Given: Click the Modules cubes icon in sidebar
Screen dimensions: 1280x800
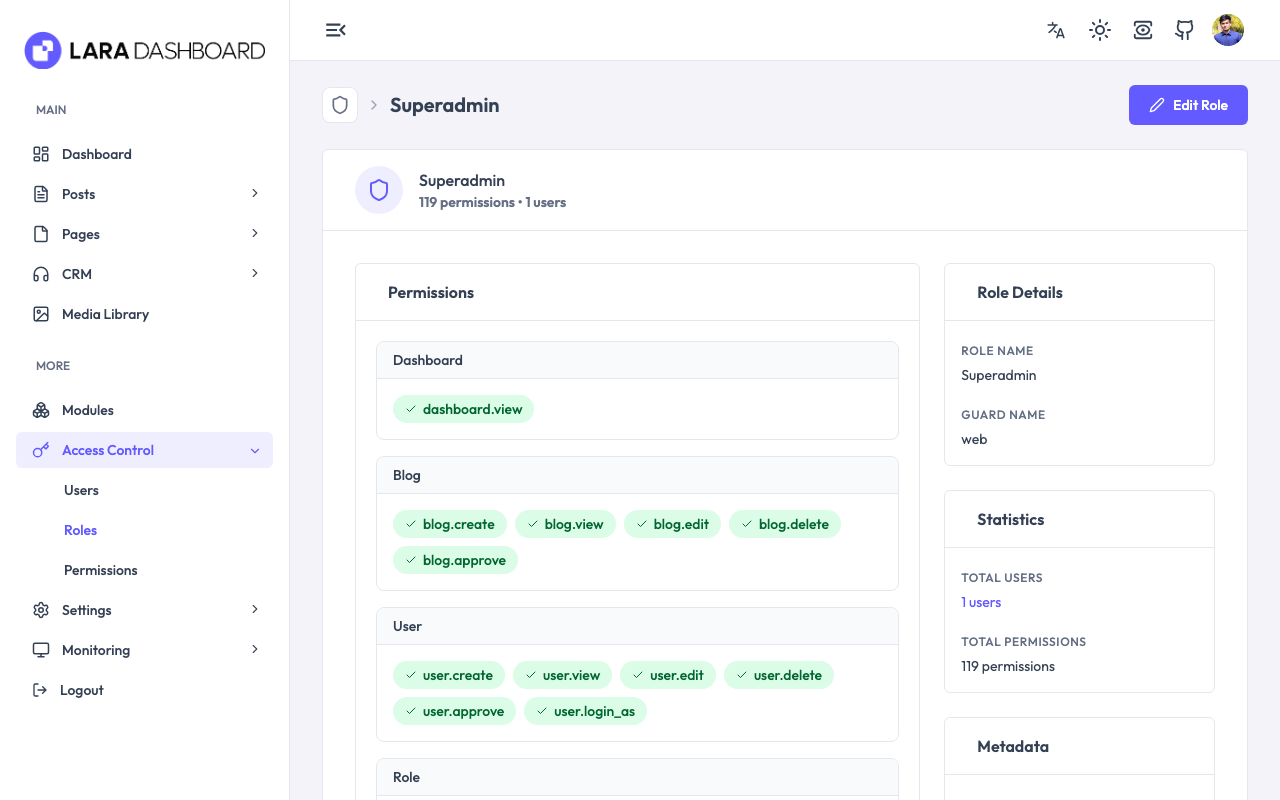Looking at the screenshot, I should pos(41,410).
